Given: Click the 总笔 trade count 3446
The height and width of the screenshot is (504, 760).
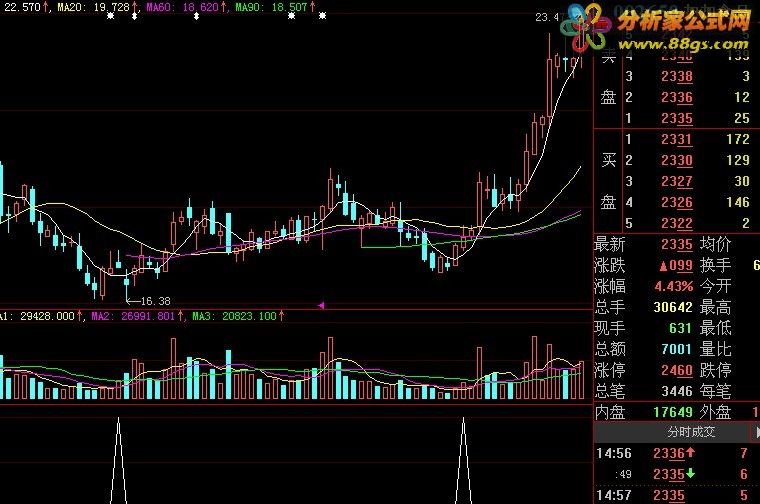Looking at the screenshot, I should point(677,391).
